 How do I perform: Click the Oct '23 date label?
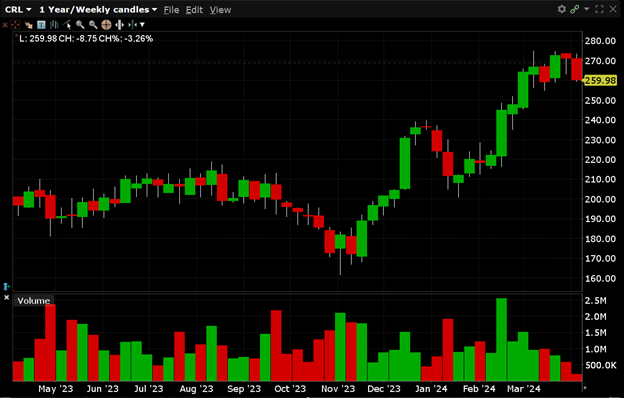(x=290, y=389)
